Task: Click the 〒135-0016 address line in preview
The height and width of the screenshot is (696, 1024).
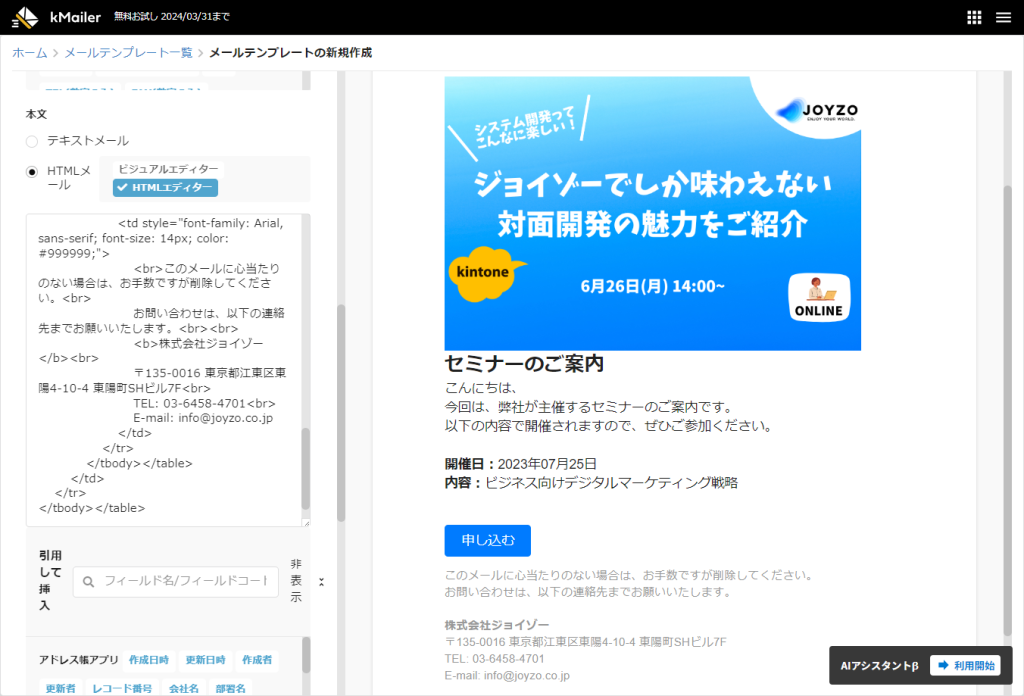Action: click(585, 642)
